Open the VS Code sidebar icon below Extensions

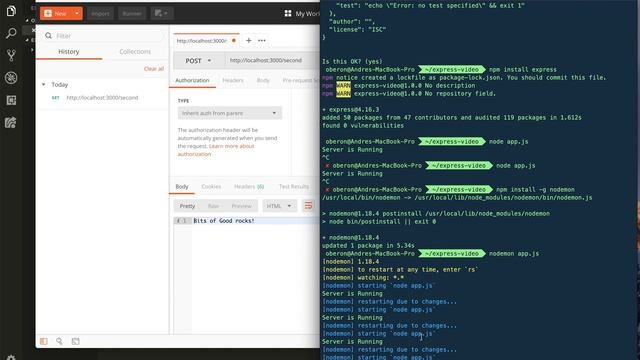coord(11,122)
